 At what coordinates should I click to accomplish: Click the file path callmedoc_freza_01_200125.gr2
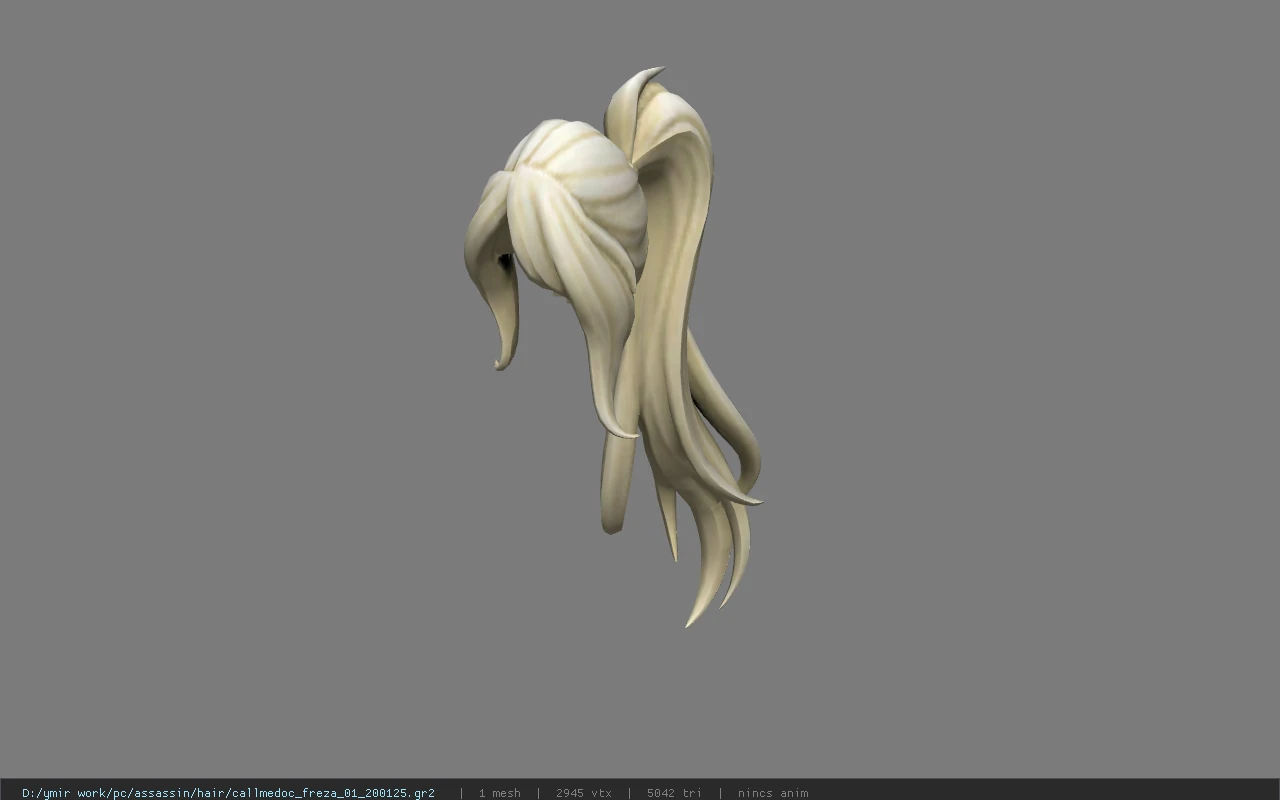[228, 793]
